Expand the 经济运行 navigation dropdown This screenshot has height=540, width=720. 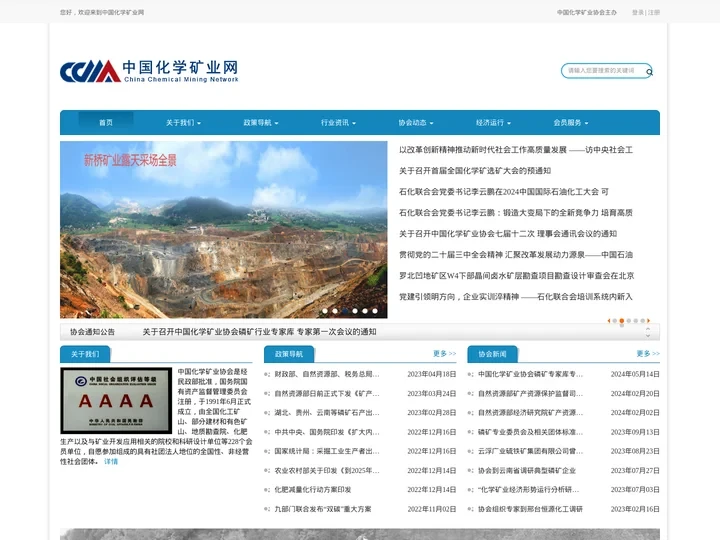493,123
